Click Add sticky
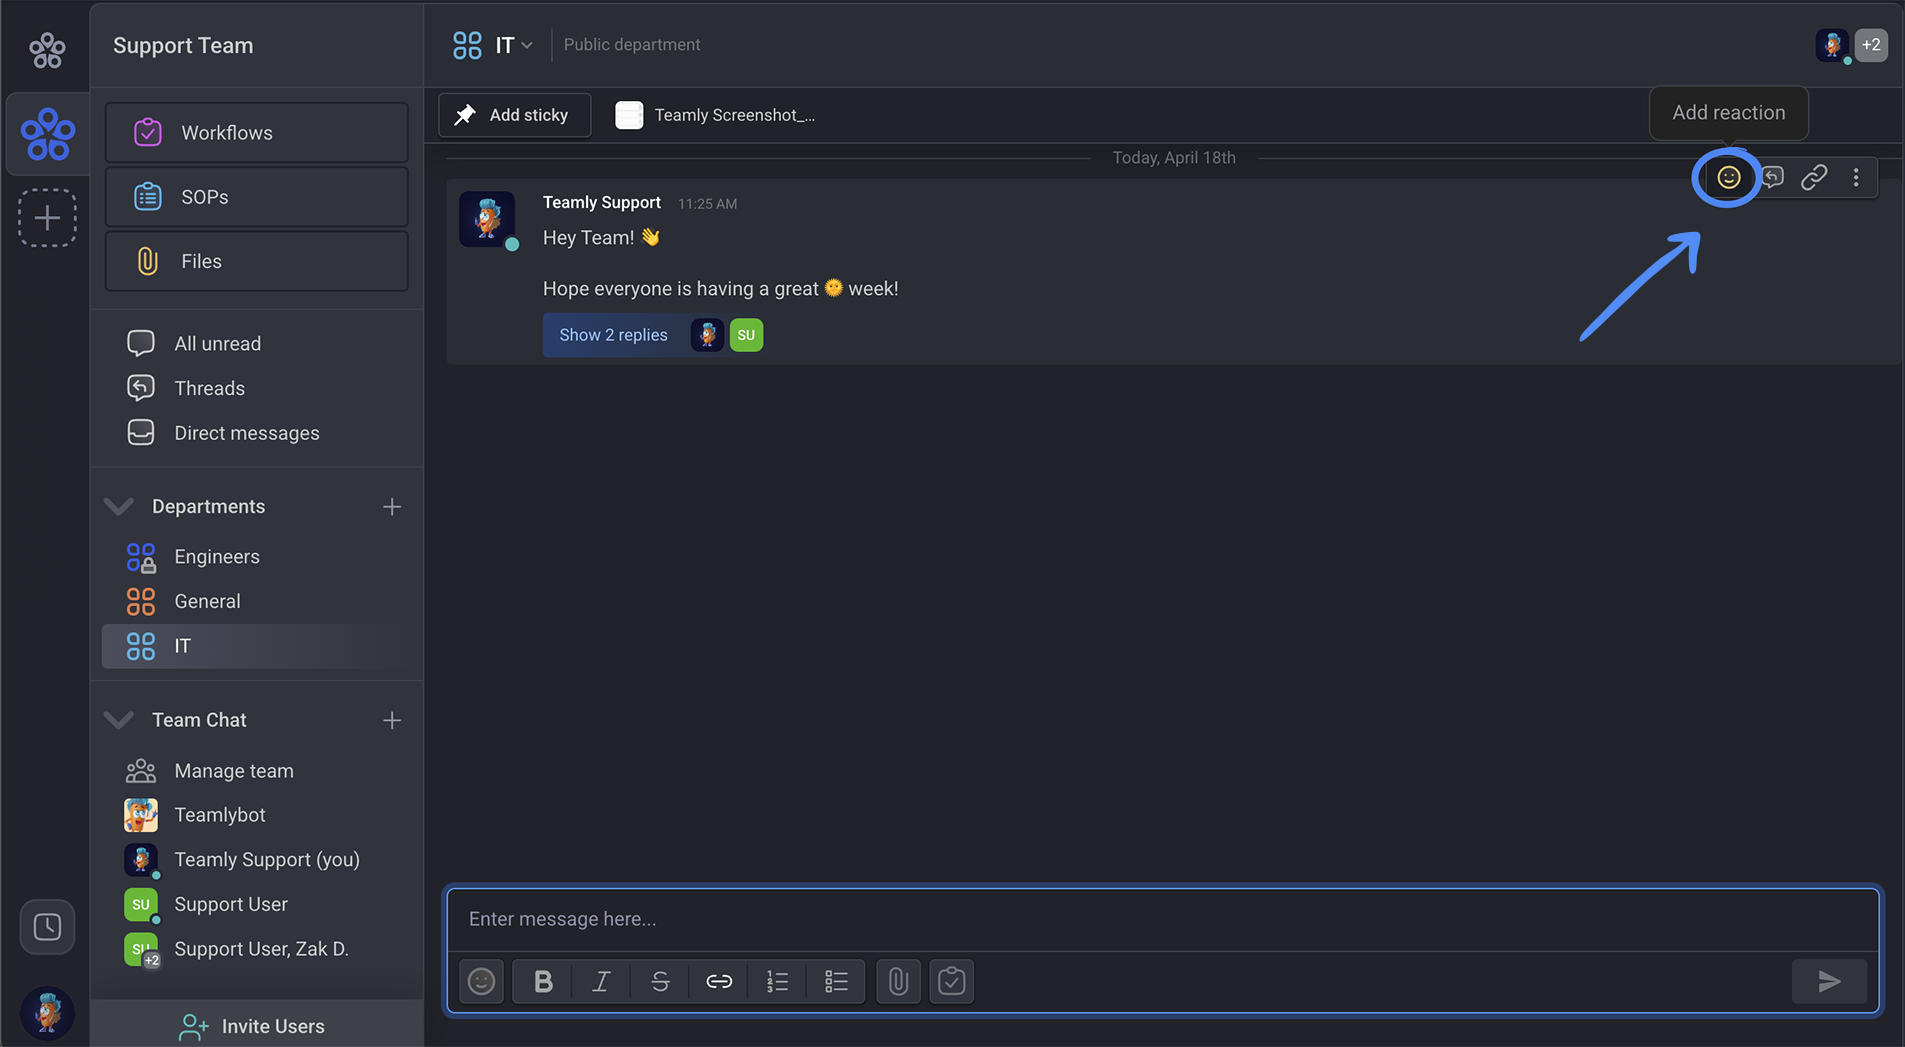This screenshot has width=1905, height=1047. (x=515, y=115)
